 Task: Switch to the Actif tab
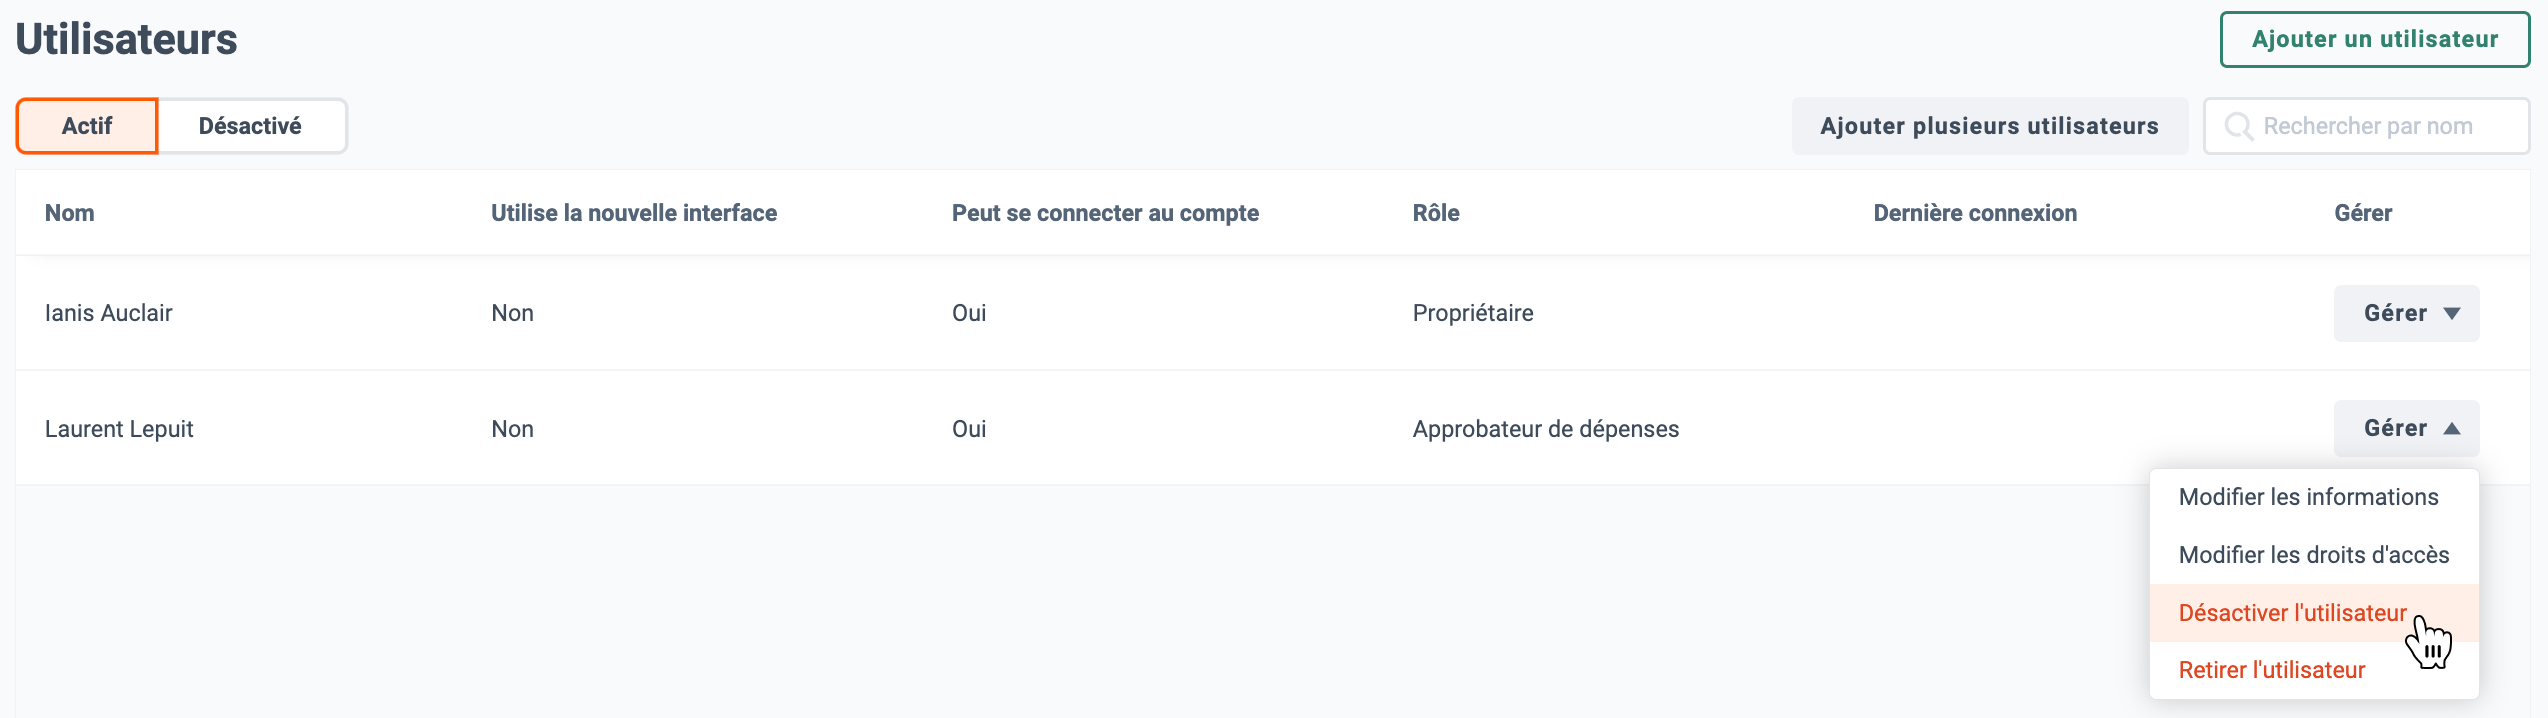click(87, 126)
